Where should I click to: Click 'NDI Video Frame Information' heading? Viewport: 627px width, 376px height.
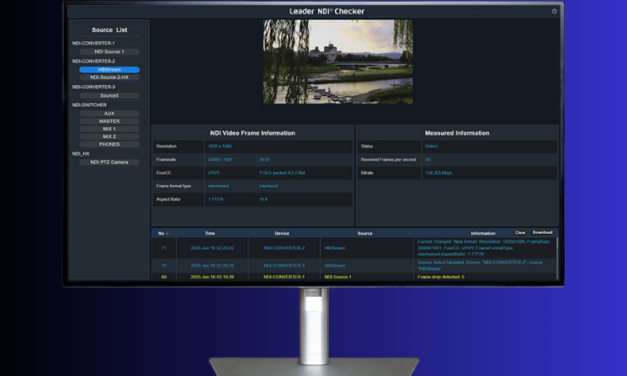click(x=253, y=133)
